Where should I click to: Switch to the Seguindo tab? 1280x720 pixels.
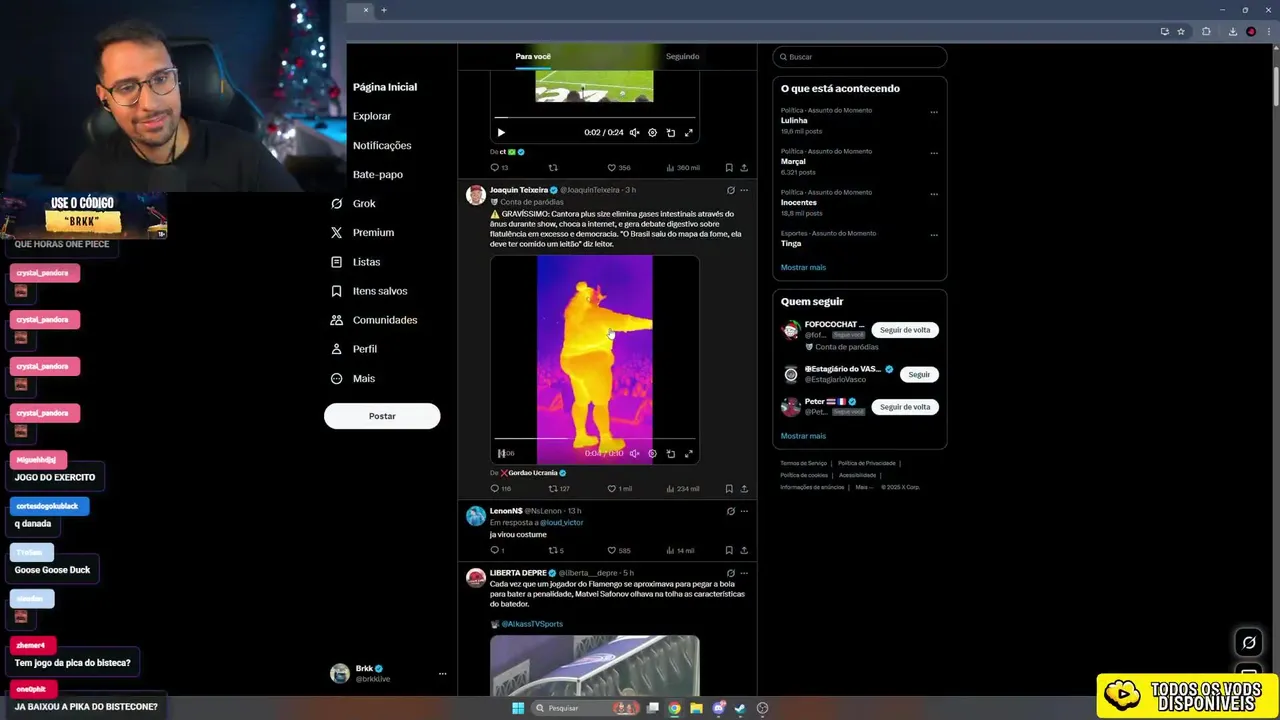coord(682,56)
